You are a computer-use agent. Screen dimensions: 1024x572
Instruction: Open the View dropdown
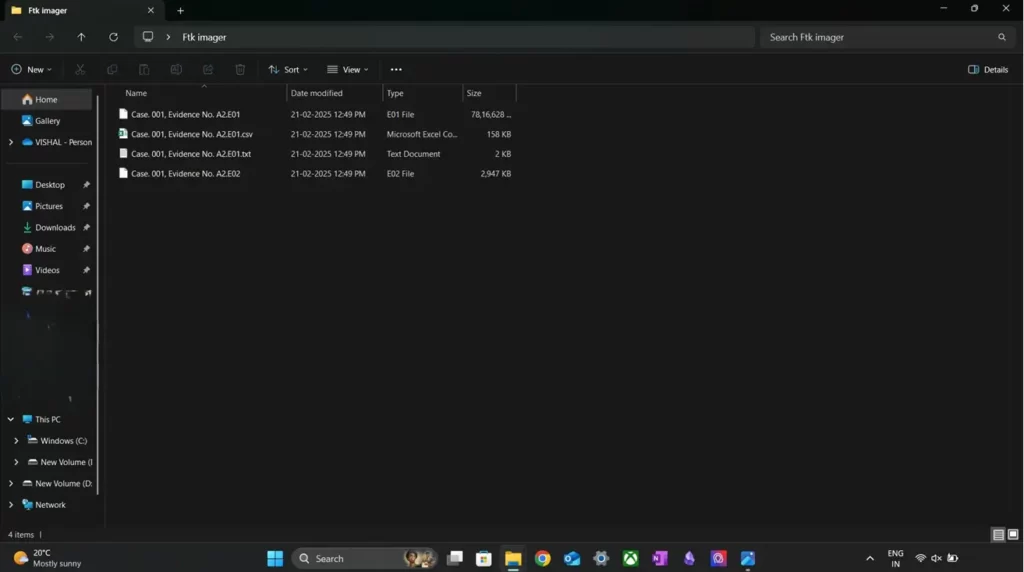pos(348,70)
